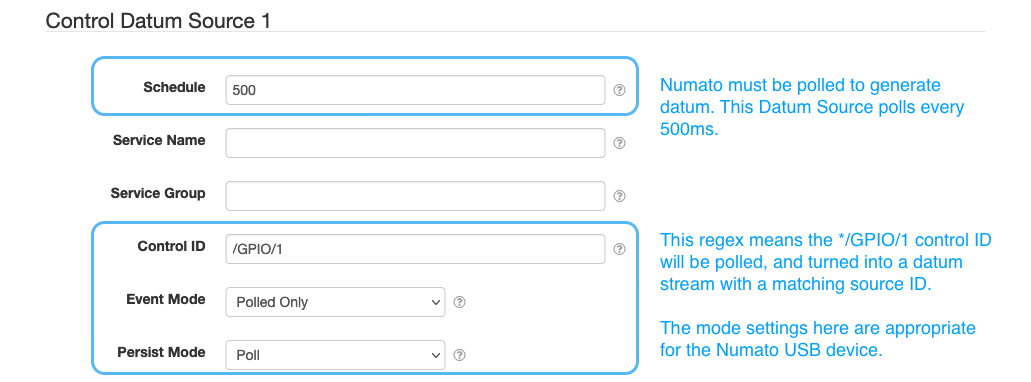Click the Service Group label text

tap(158, 193)
